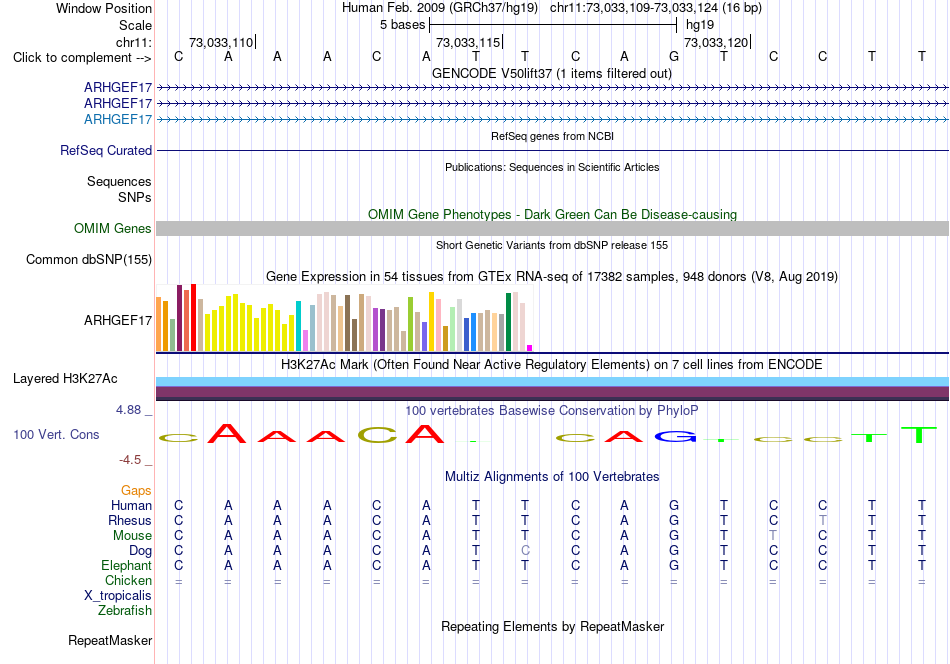Select the Rhesus species label

point(130,520)
